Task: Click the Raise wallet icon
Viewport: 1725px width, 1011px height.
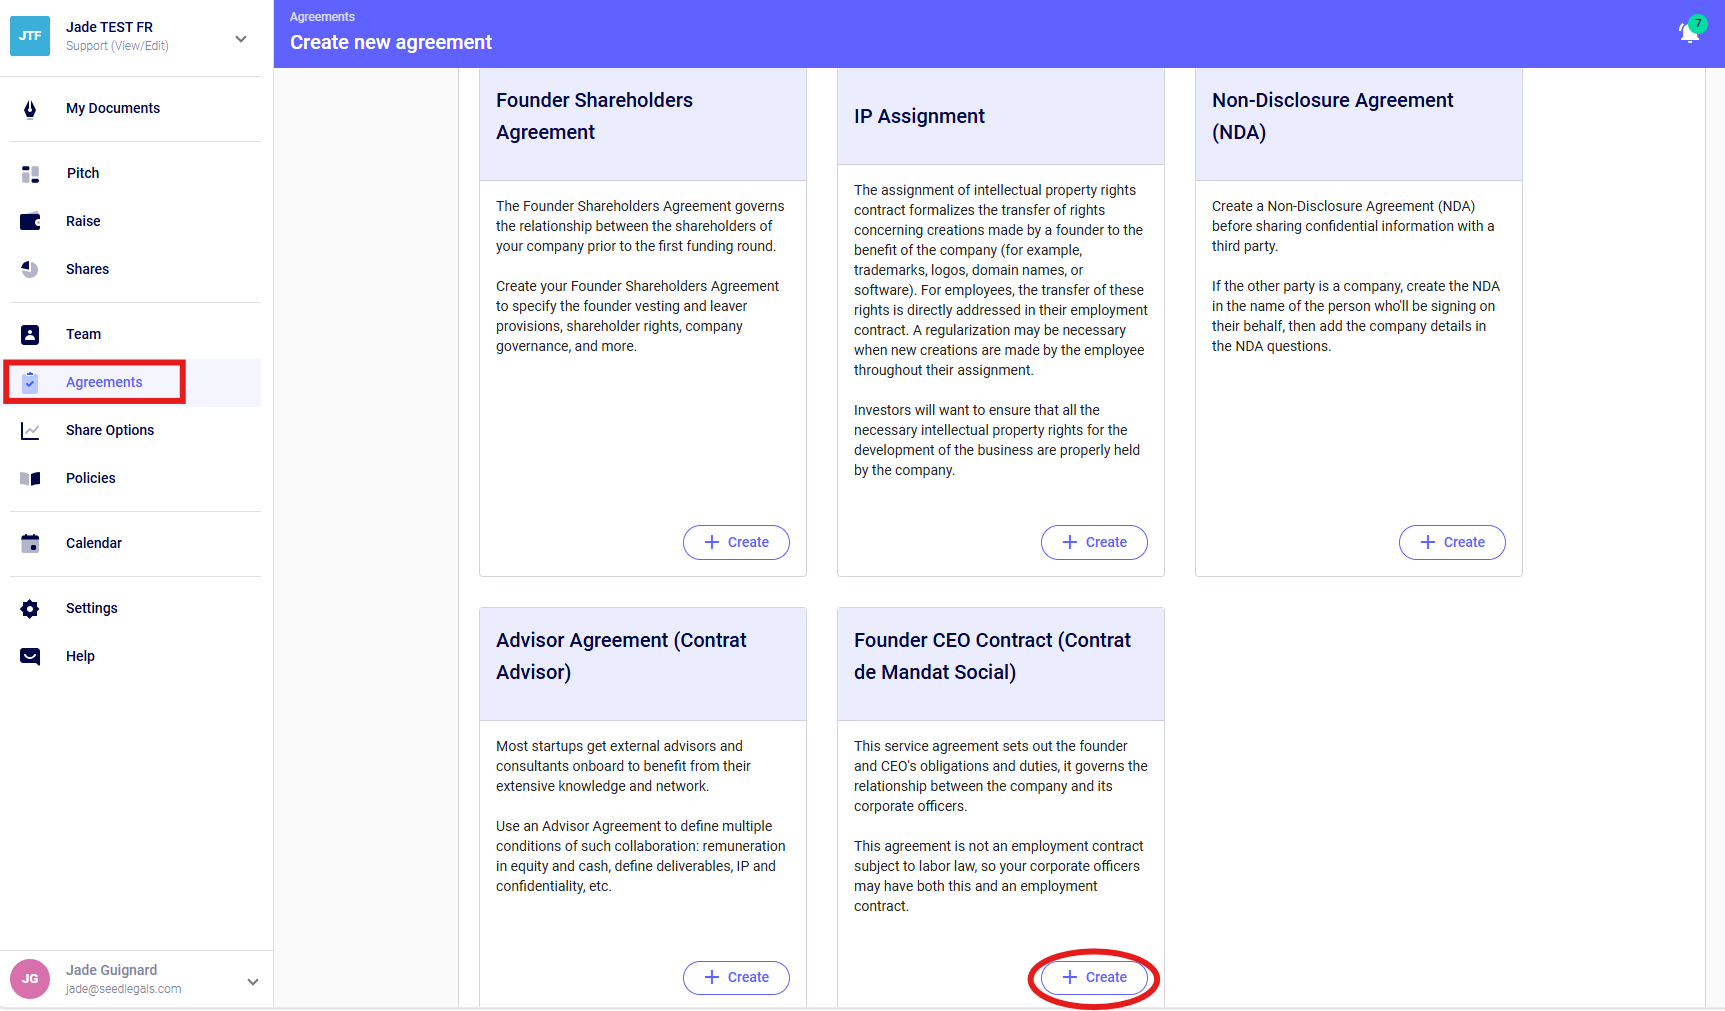Action: pos(30,222)
